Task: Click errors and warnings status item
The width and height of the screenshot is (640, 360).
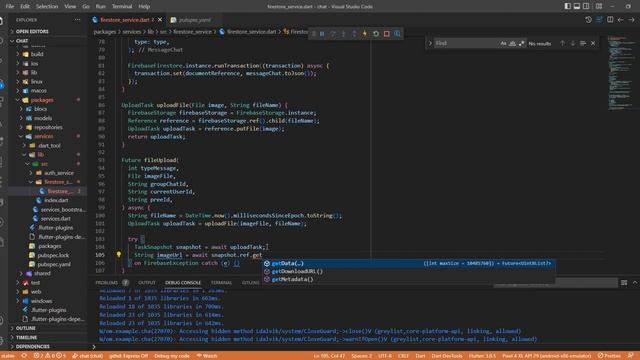Action: click(x=49, y=356)
